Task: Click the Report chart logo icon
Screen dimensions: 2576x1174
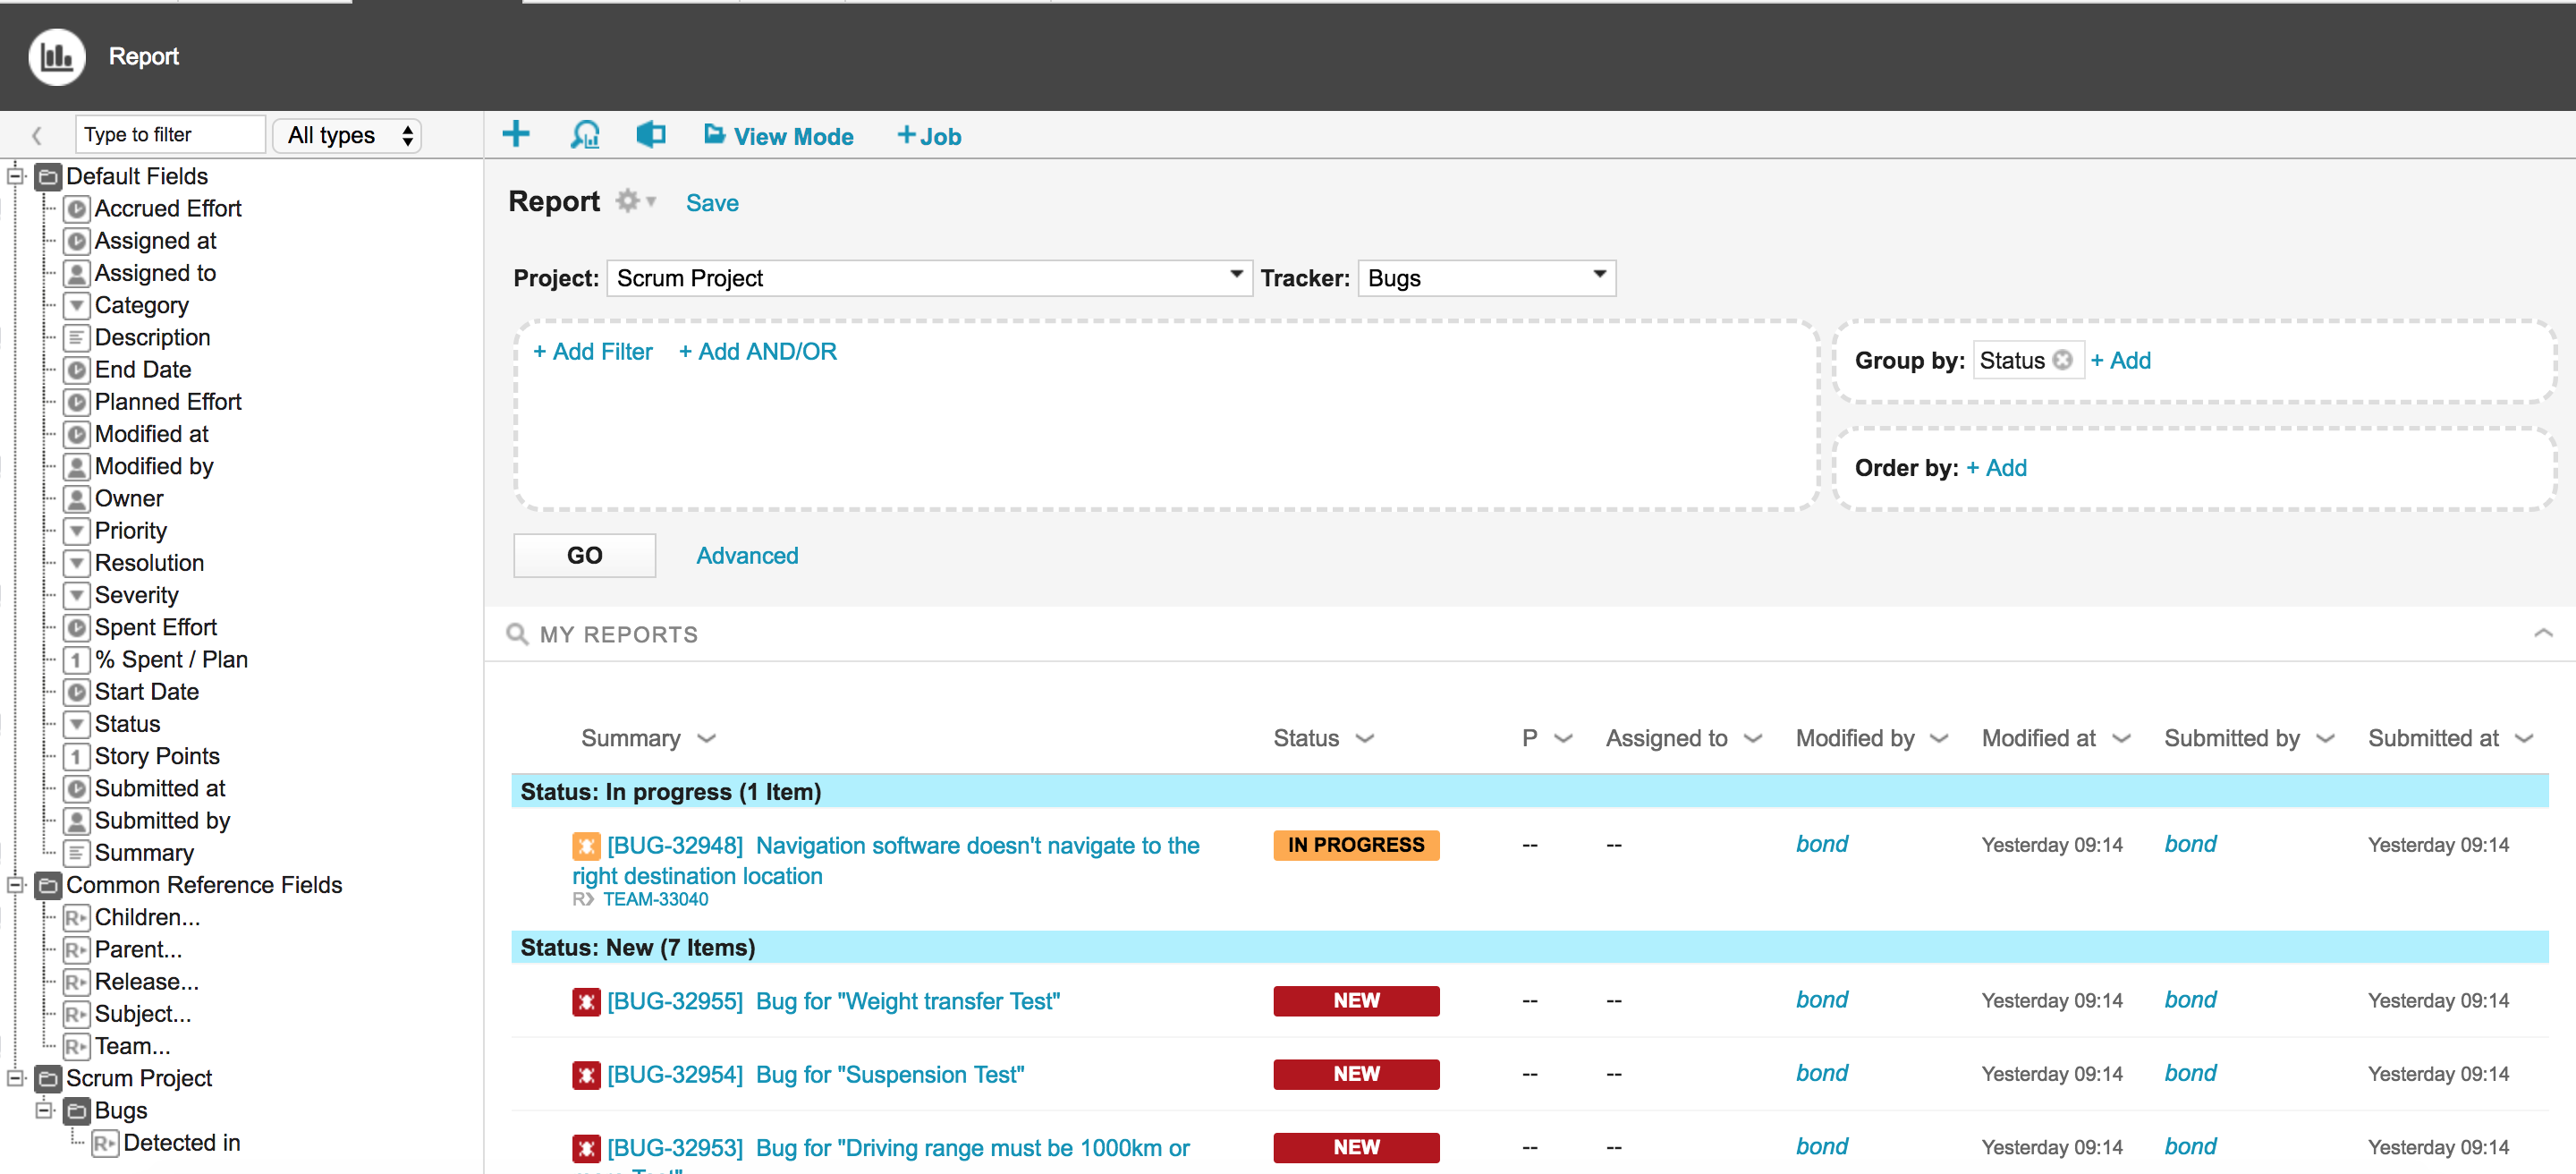Action: (x=57, y=56)
